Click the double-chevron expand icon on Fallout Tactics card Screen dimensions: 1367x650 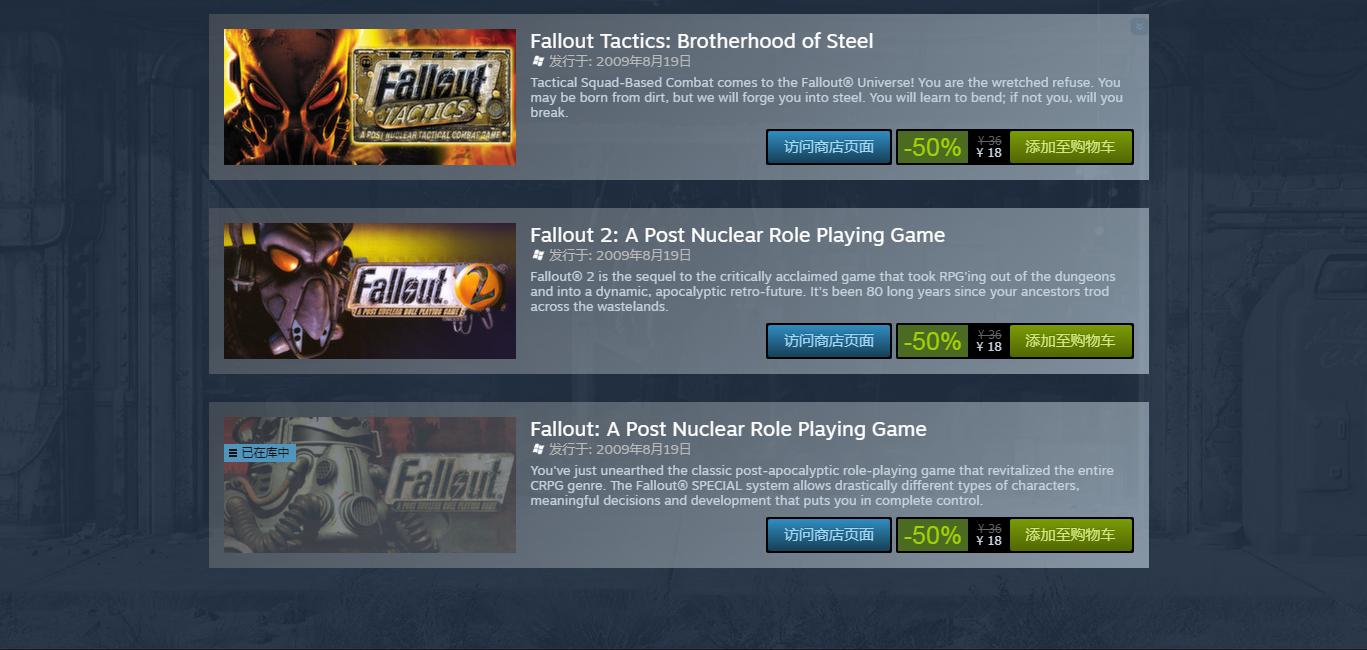tap(1139, 27)
